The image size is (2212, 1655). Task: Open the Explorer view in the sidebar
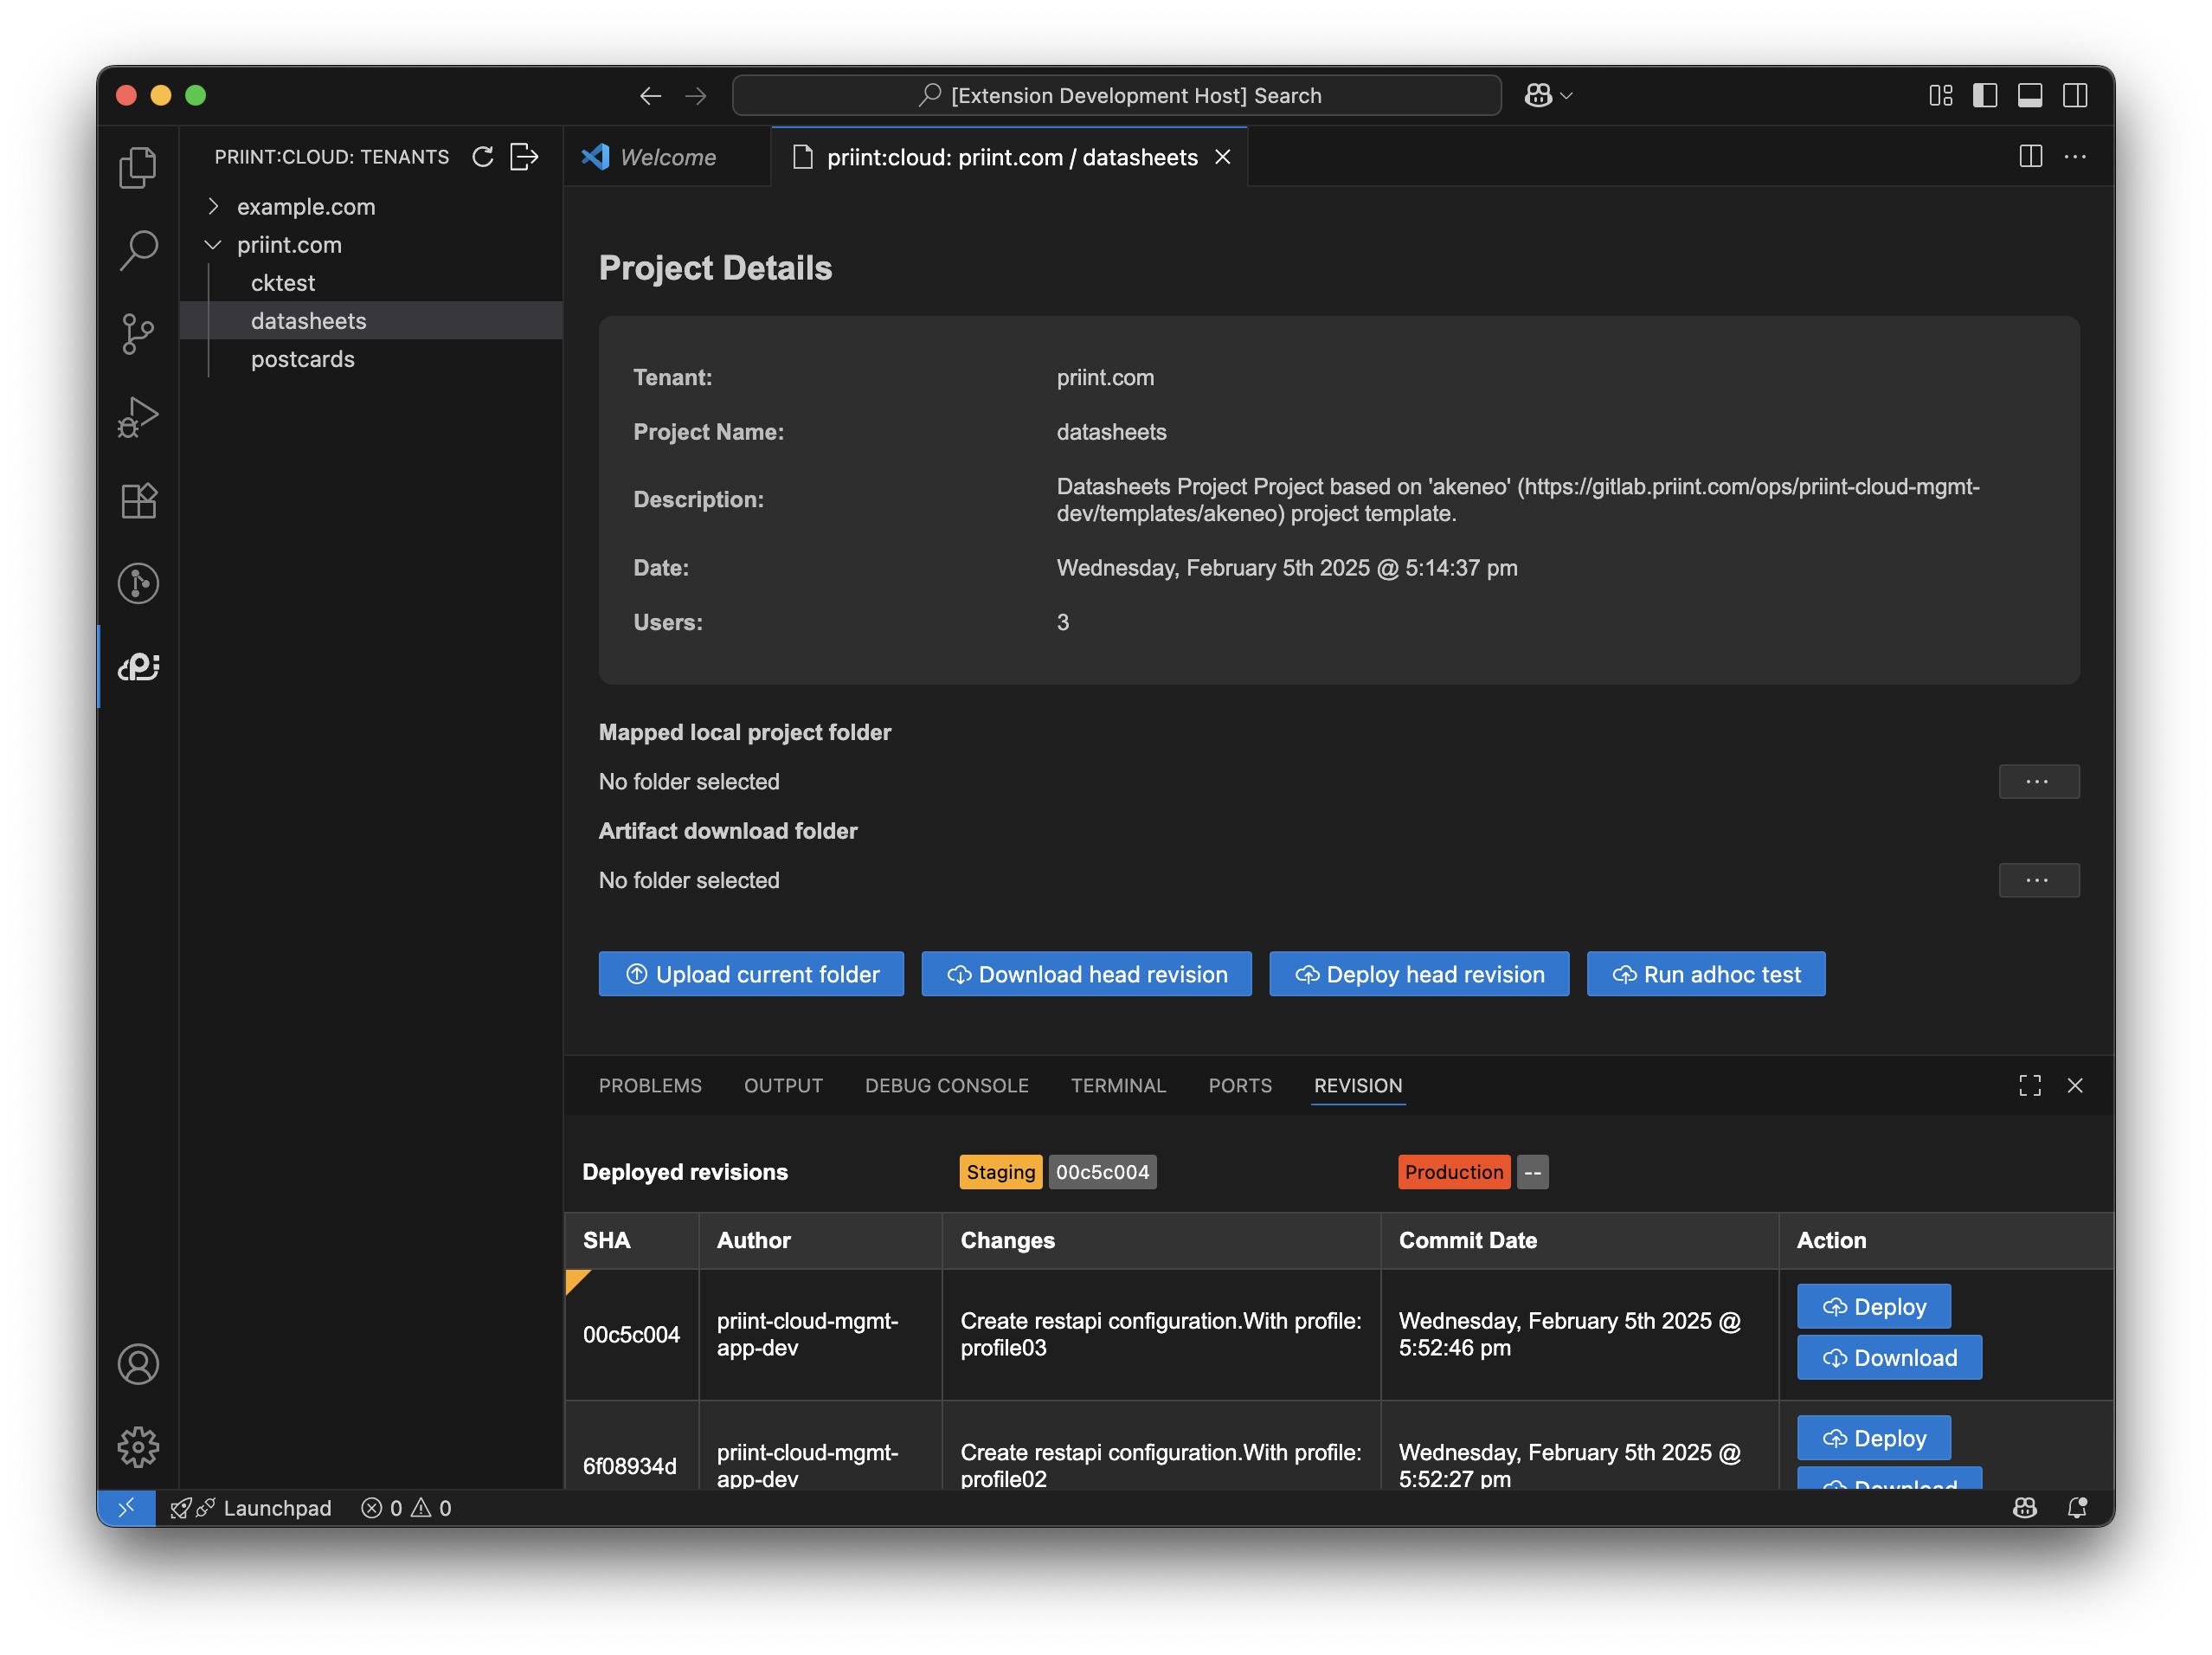pyautogui.click(x=138, y=167)
